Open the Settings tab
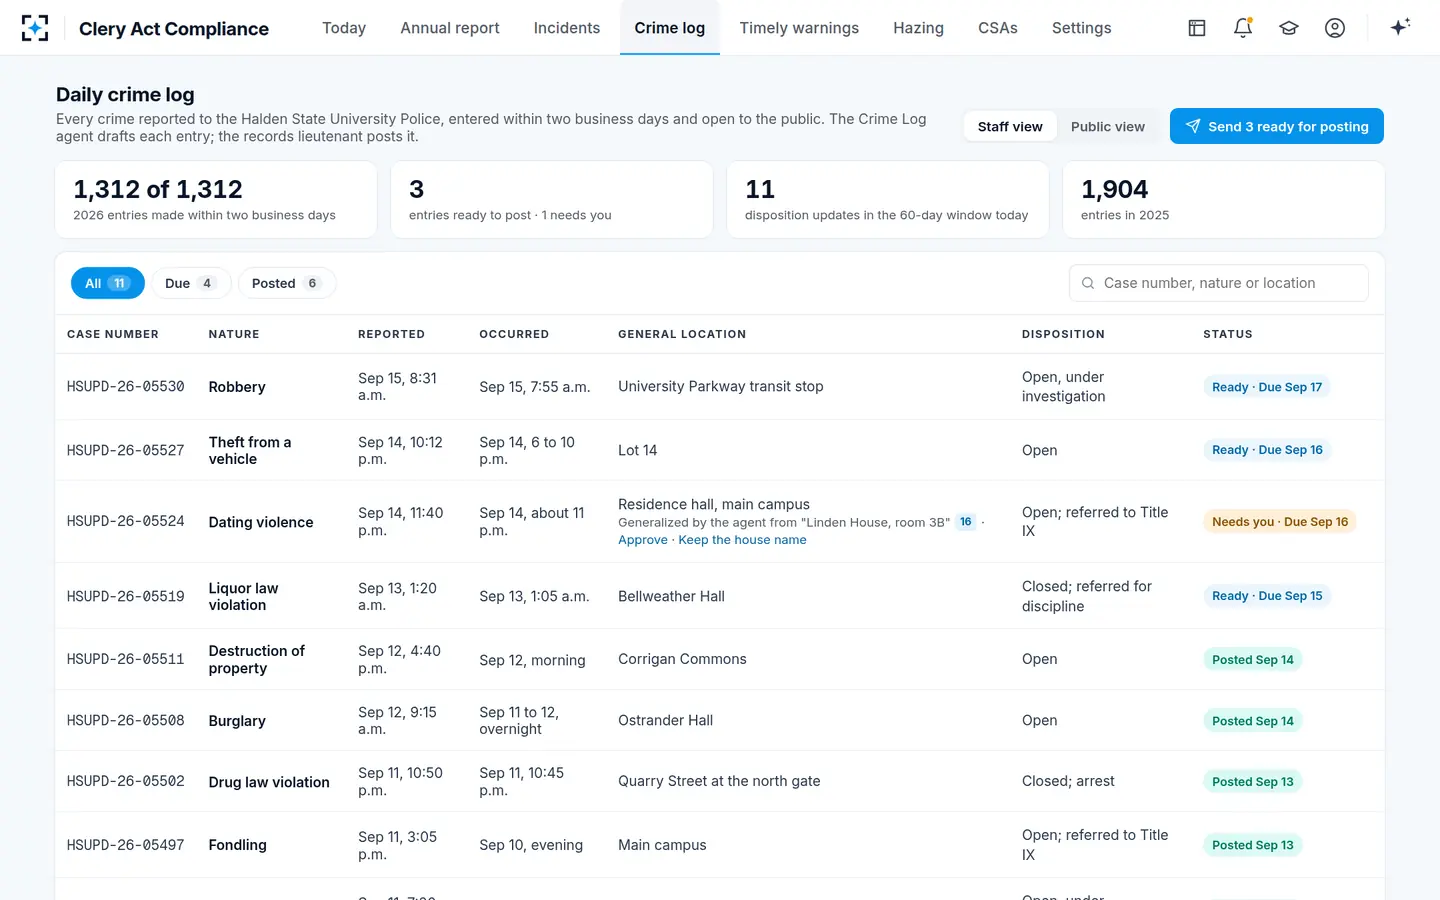Viewport: 1440px width, 900px height. [1082, 28]
